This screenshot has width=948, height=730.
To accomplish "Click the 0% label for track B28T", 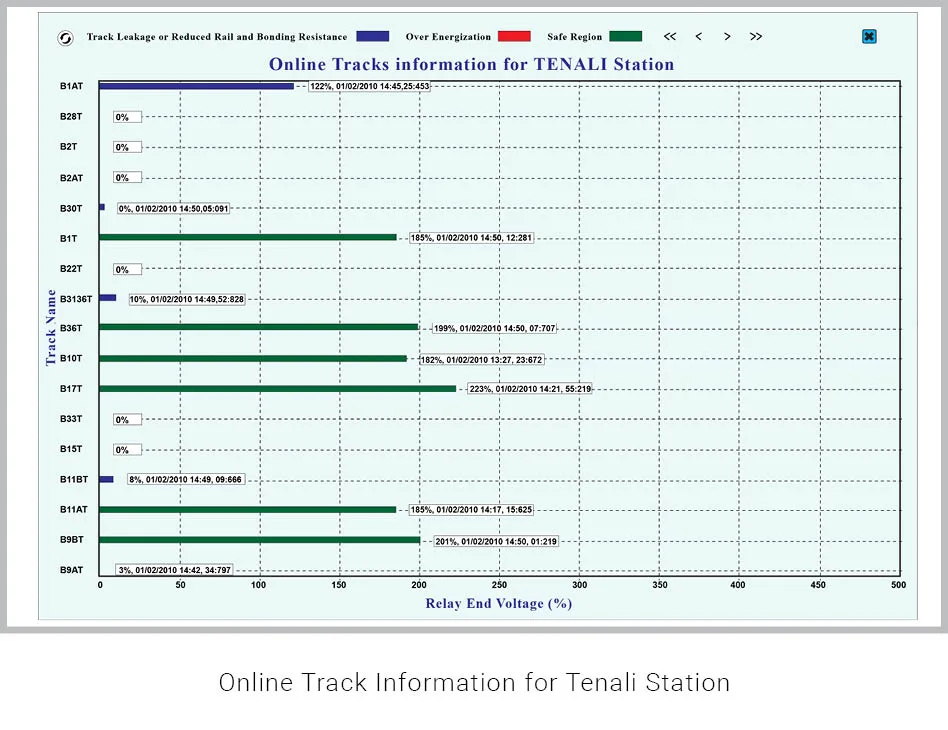I will (x=128, y=117).
